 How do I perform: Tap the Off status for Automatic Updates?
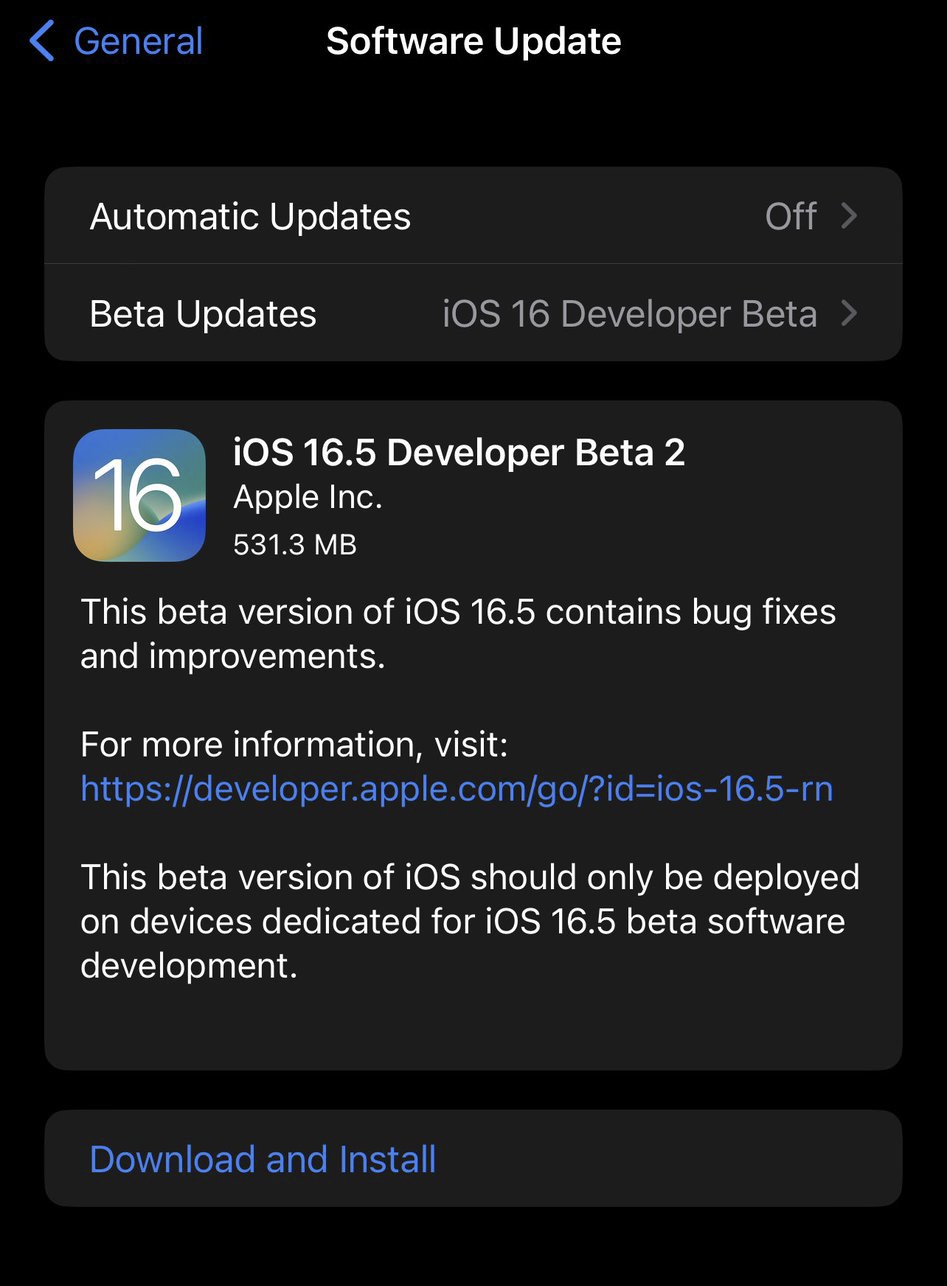(x=791, y=216)
